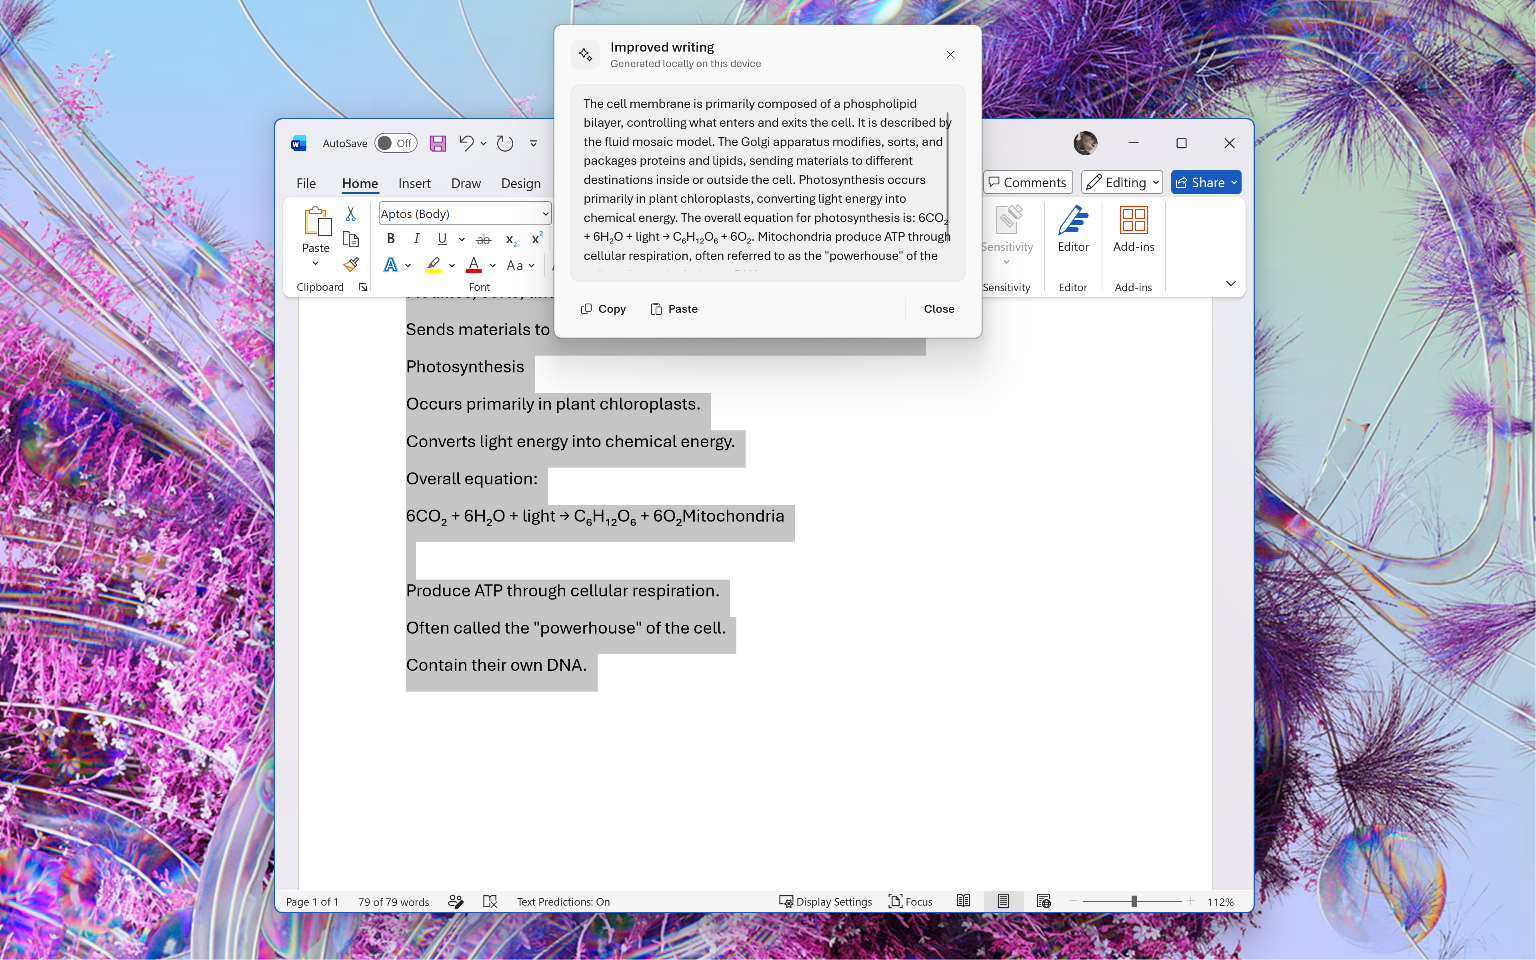Open the account profile picture
Screen dimensions: 1536x960
click(x=1085, y=143)
